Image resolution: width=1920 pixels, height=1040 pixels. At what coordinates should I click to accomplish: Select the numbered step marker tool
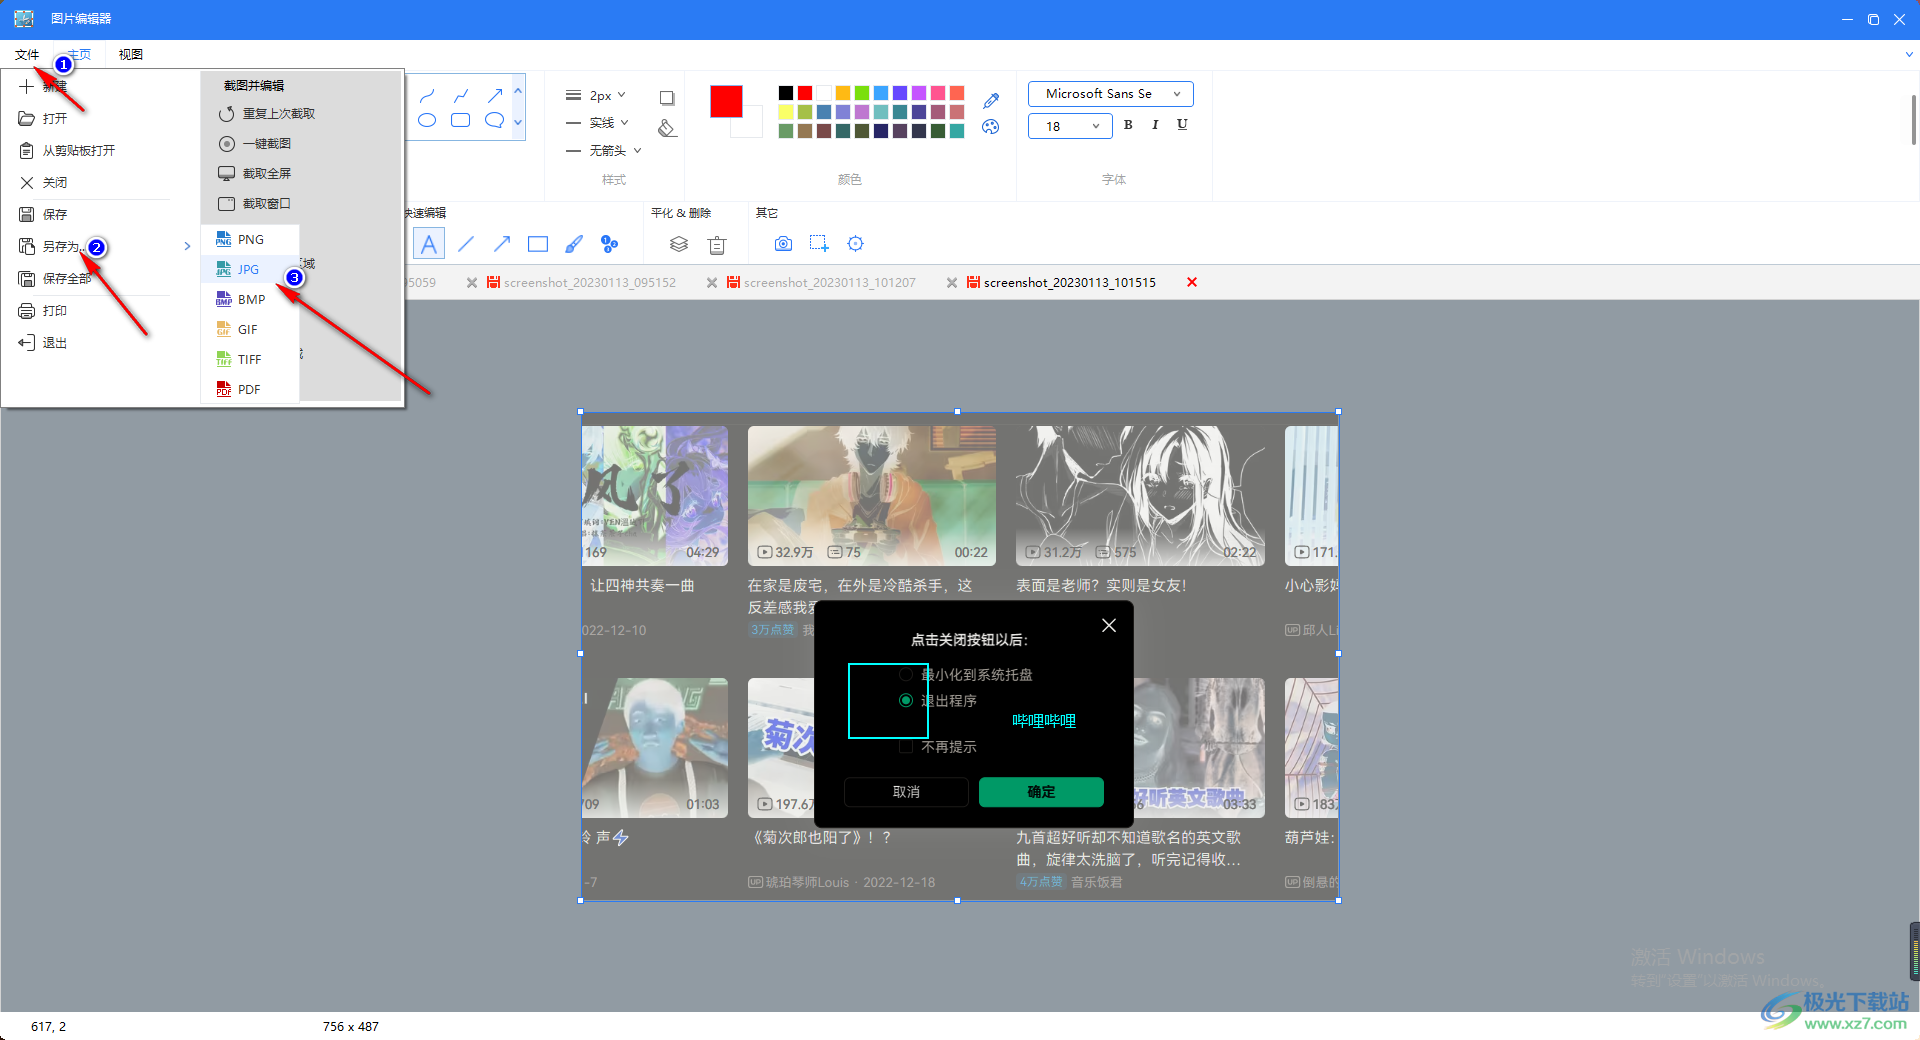click(610, 244)
